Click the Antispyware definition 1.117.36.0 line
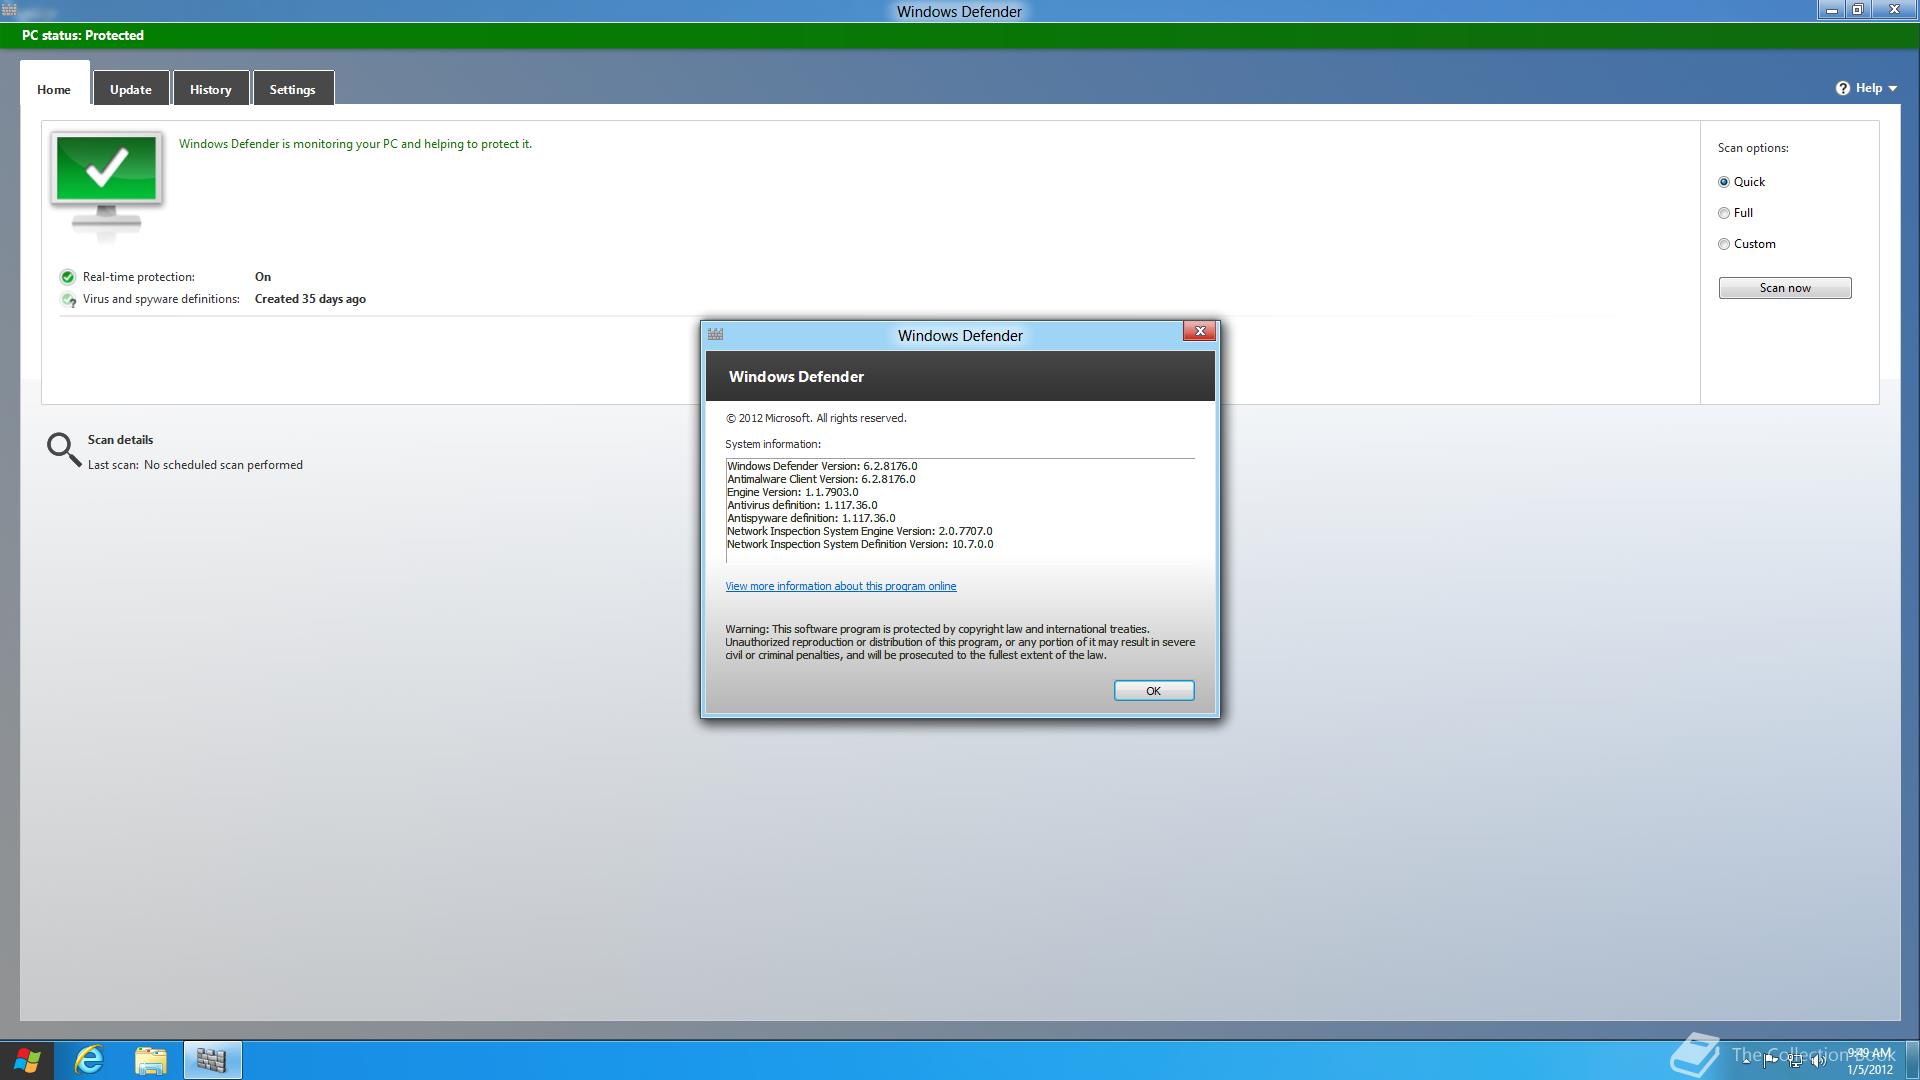This screenshot has width=1920, height=1080. (811, 518)
